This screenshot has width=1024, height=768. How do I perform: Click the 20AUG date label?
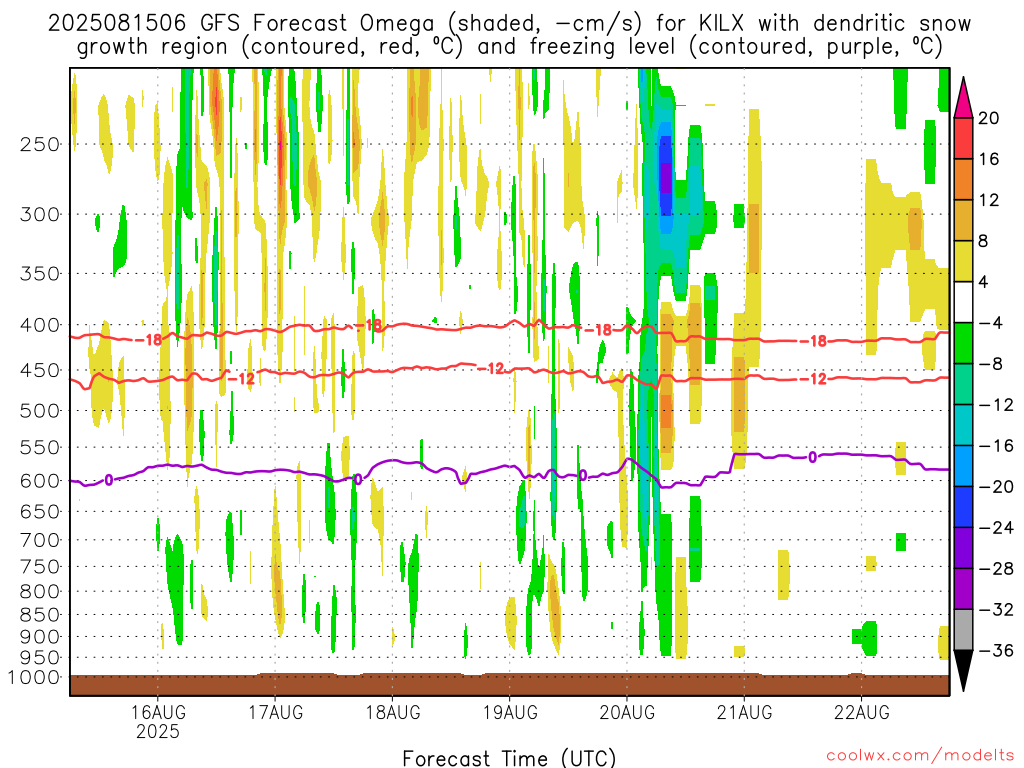(627, 712)
